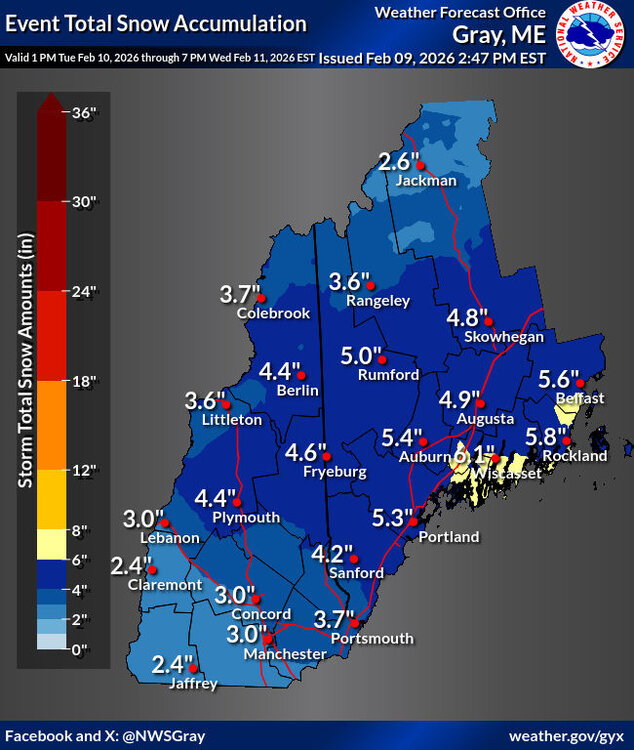Click the red marker dot at Jackman

point(421,165)
